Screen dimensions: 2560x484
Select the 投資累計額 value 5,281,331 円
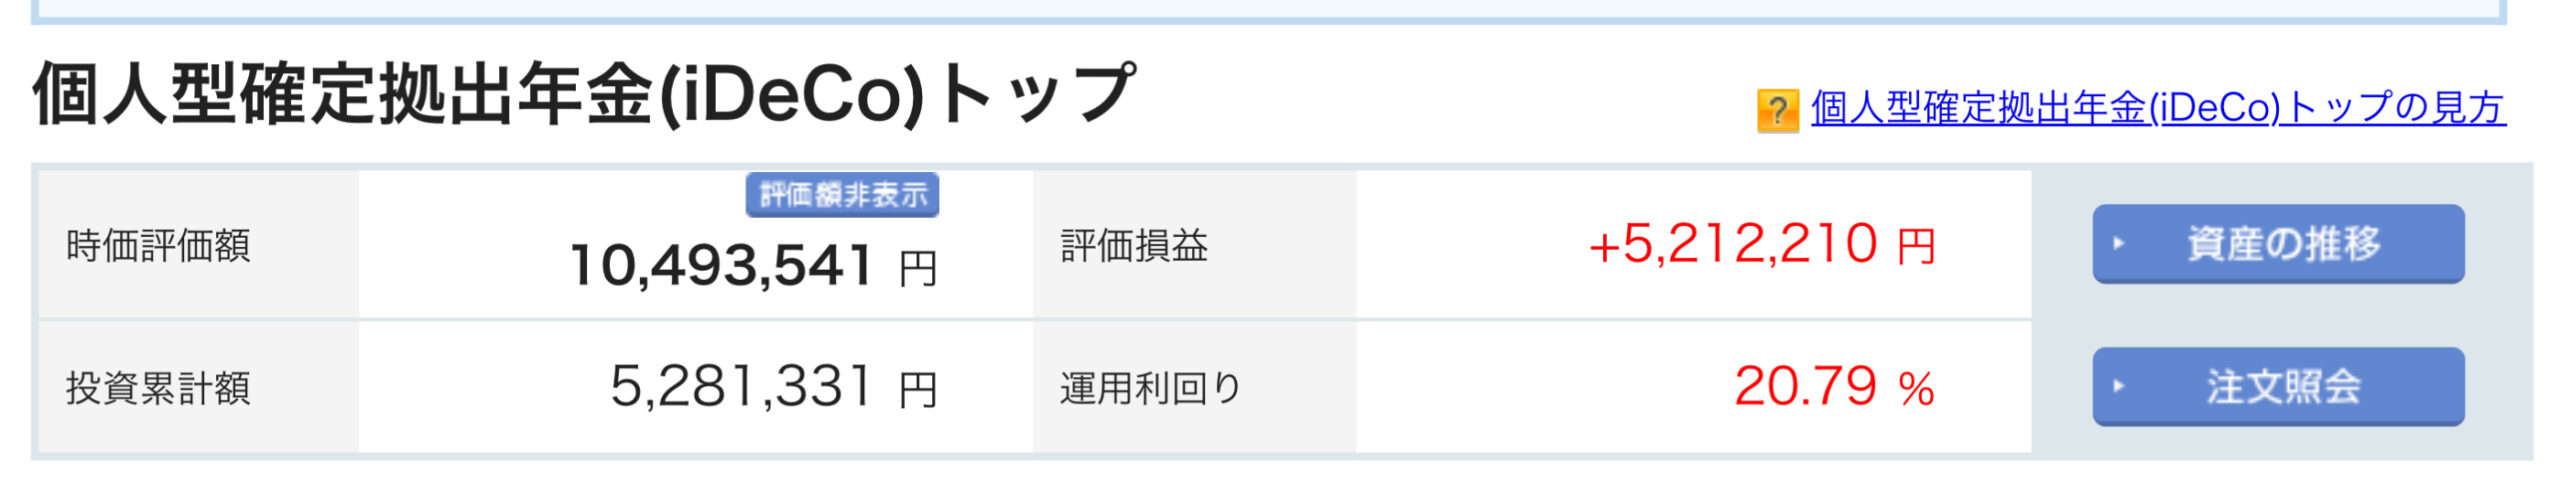774,387
